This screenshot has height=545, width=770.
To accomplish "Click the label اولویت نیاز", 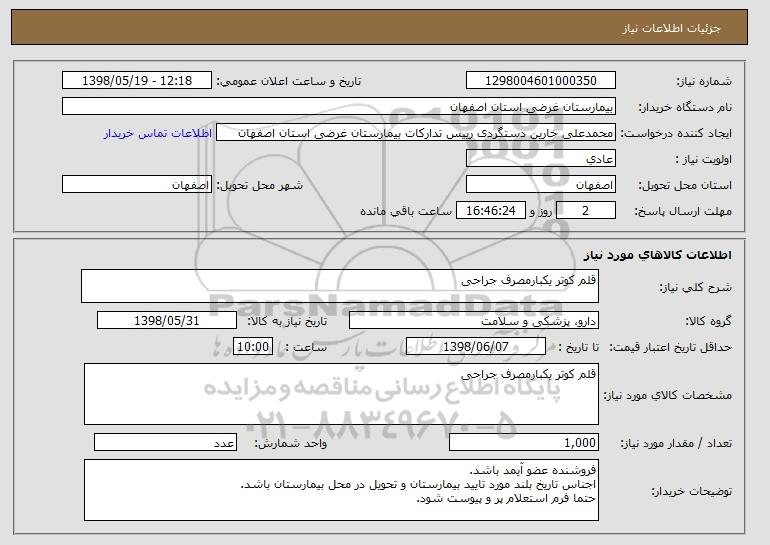I will [704, 160].
